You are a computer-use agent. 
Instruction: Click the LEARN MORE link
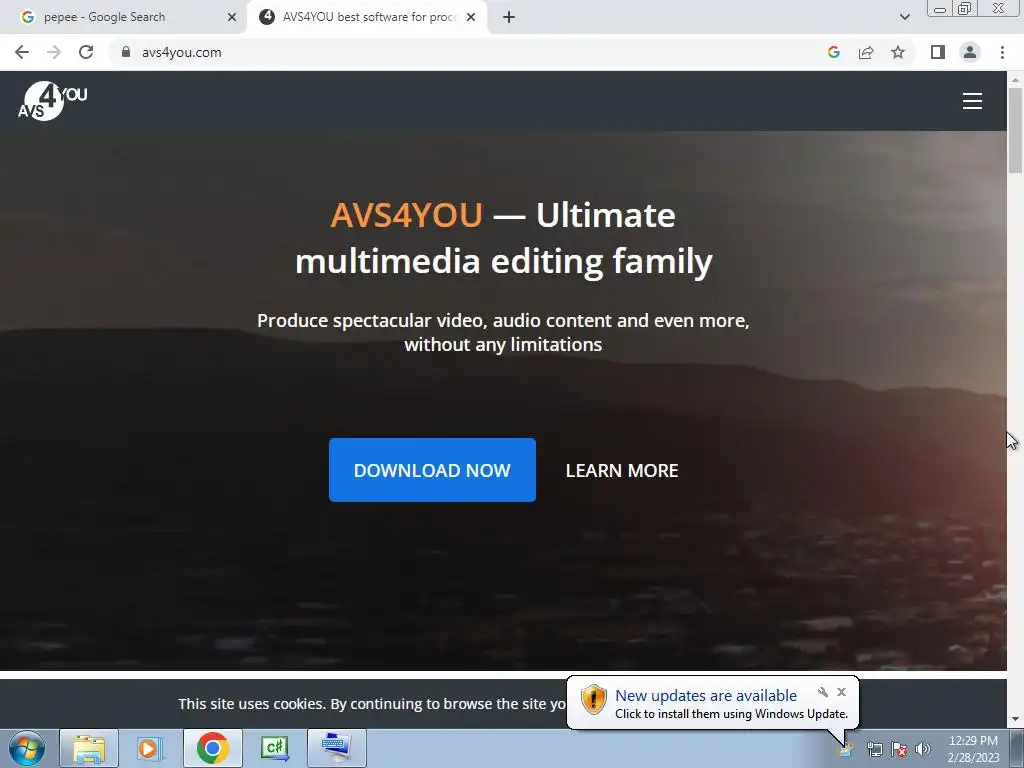[x=622, y=471]
